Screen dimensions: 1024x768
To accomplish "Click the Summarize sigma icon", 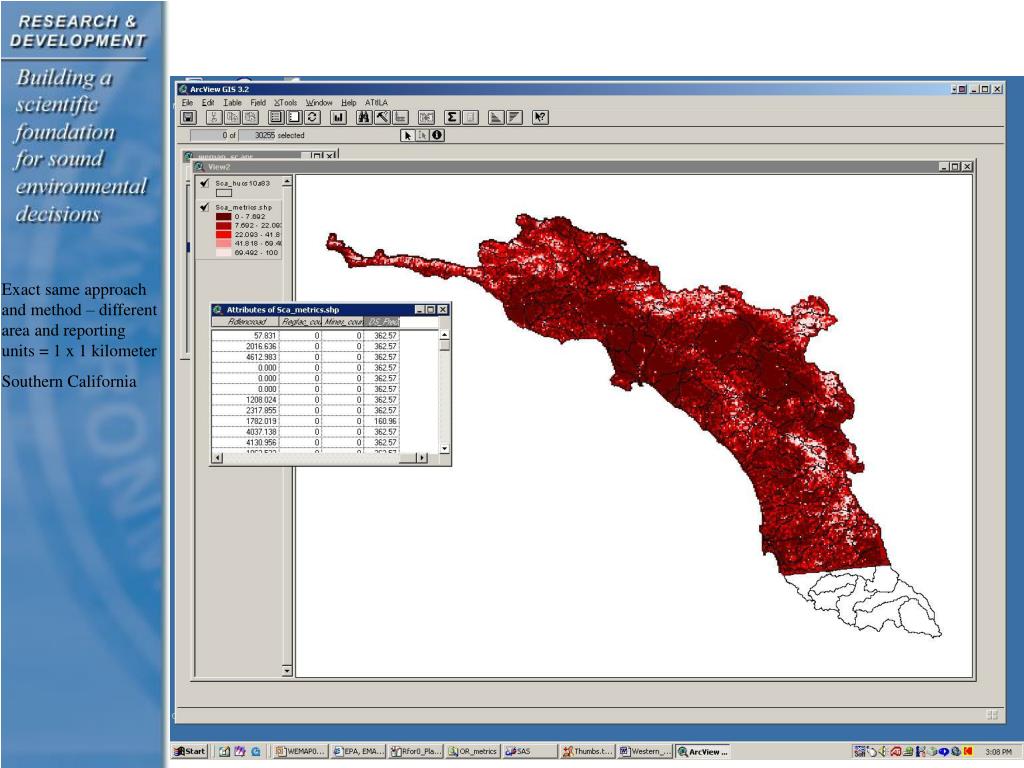I will pos(452,118).
